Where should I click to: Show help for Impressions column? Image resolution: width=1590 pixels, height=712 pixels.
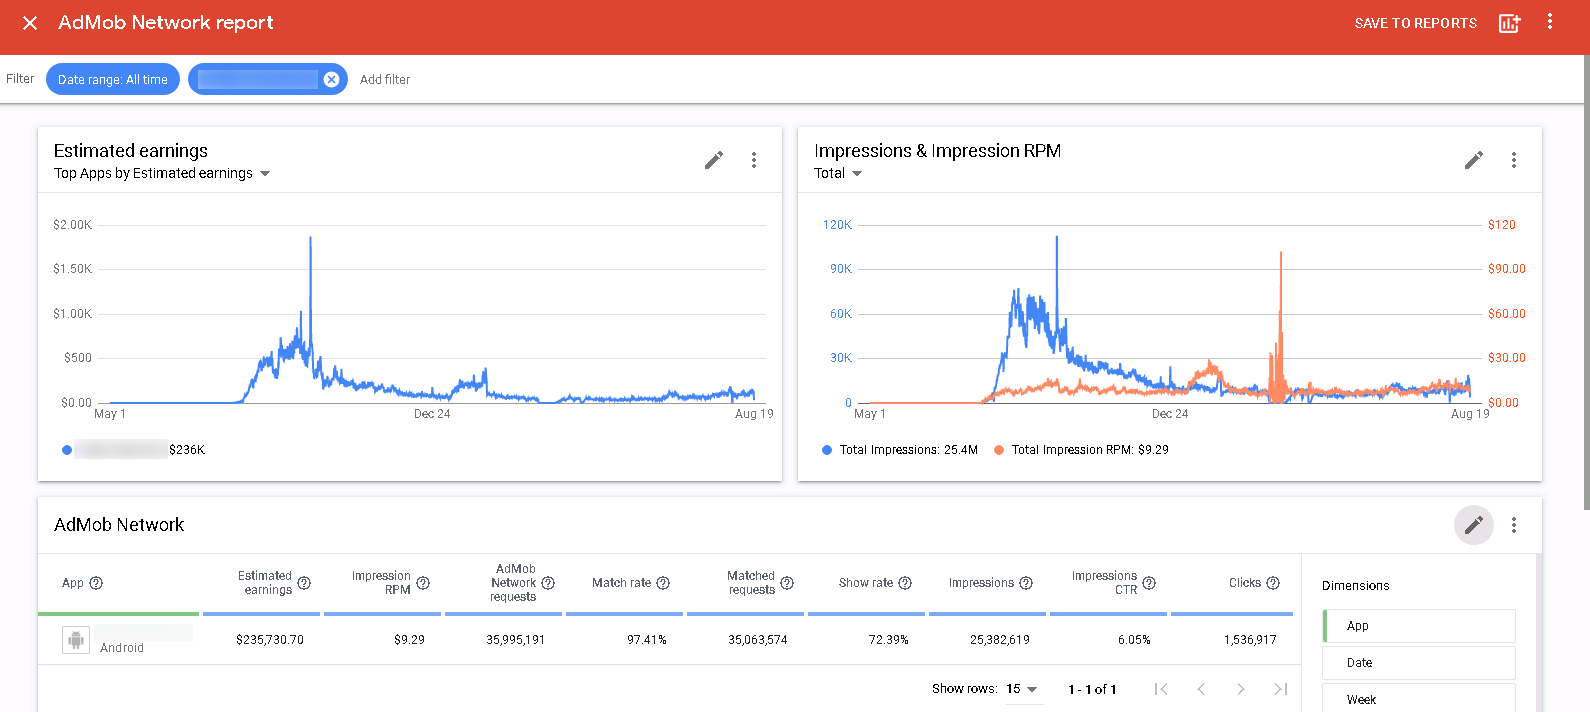(x=1026, y=583)
